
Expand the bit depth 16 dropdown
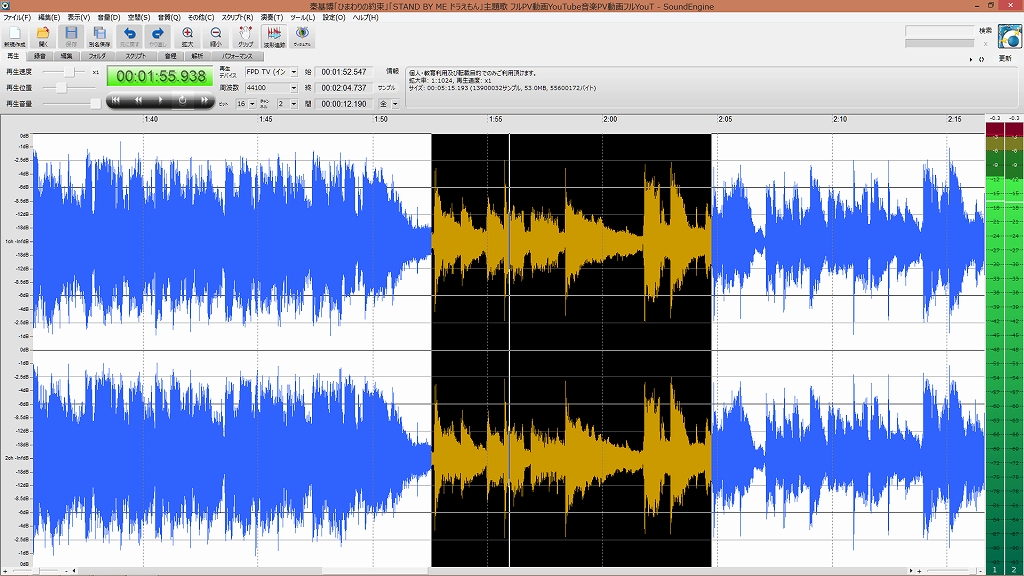(252, 104)
